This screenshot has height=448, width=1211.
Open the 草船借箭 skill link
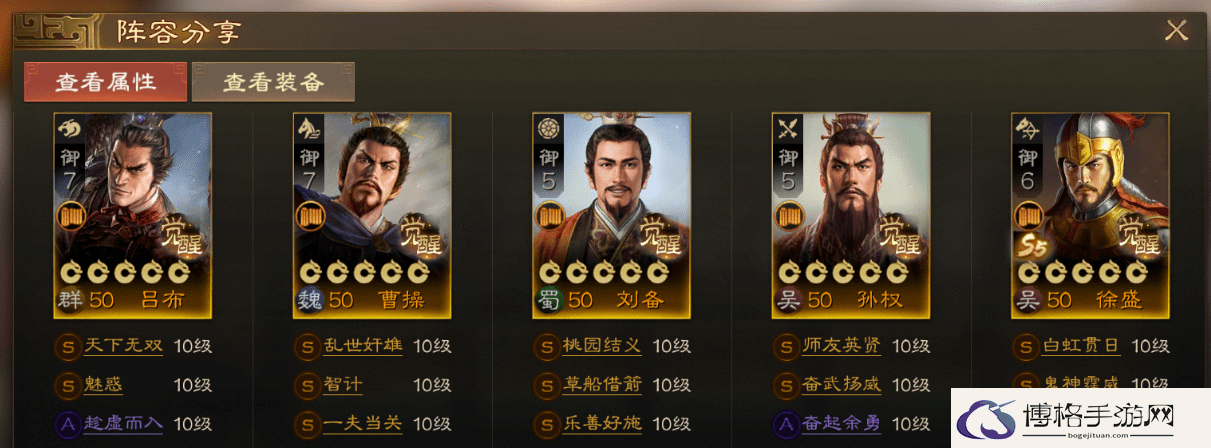pyautogui.click(x=603, y=384)
